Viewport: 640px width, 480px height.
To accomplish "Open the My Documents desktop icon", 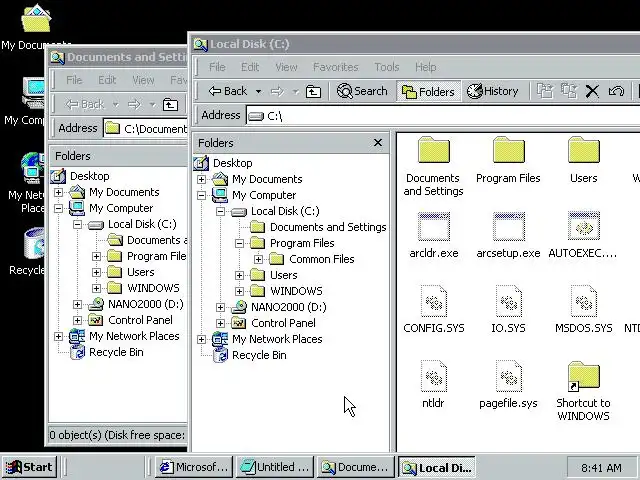I will tap(36, 18).
